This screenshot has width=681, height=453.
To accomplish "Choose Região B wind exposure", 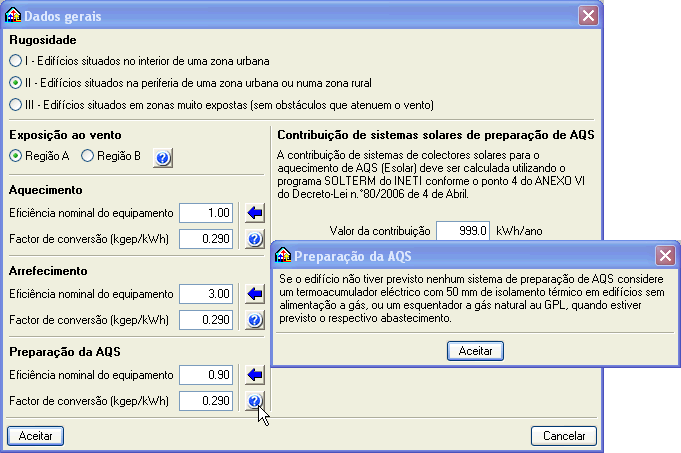I will point(88,156).
